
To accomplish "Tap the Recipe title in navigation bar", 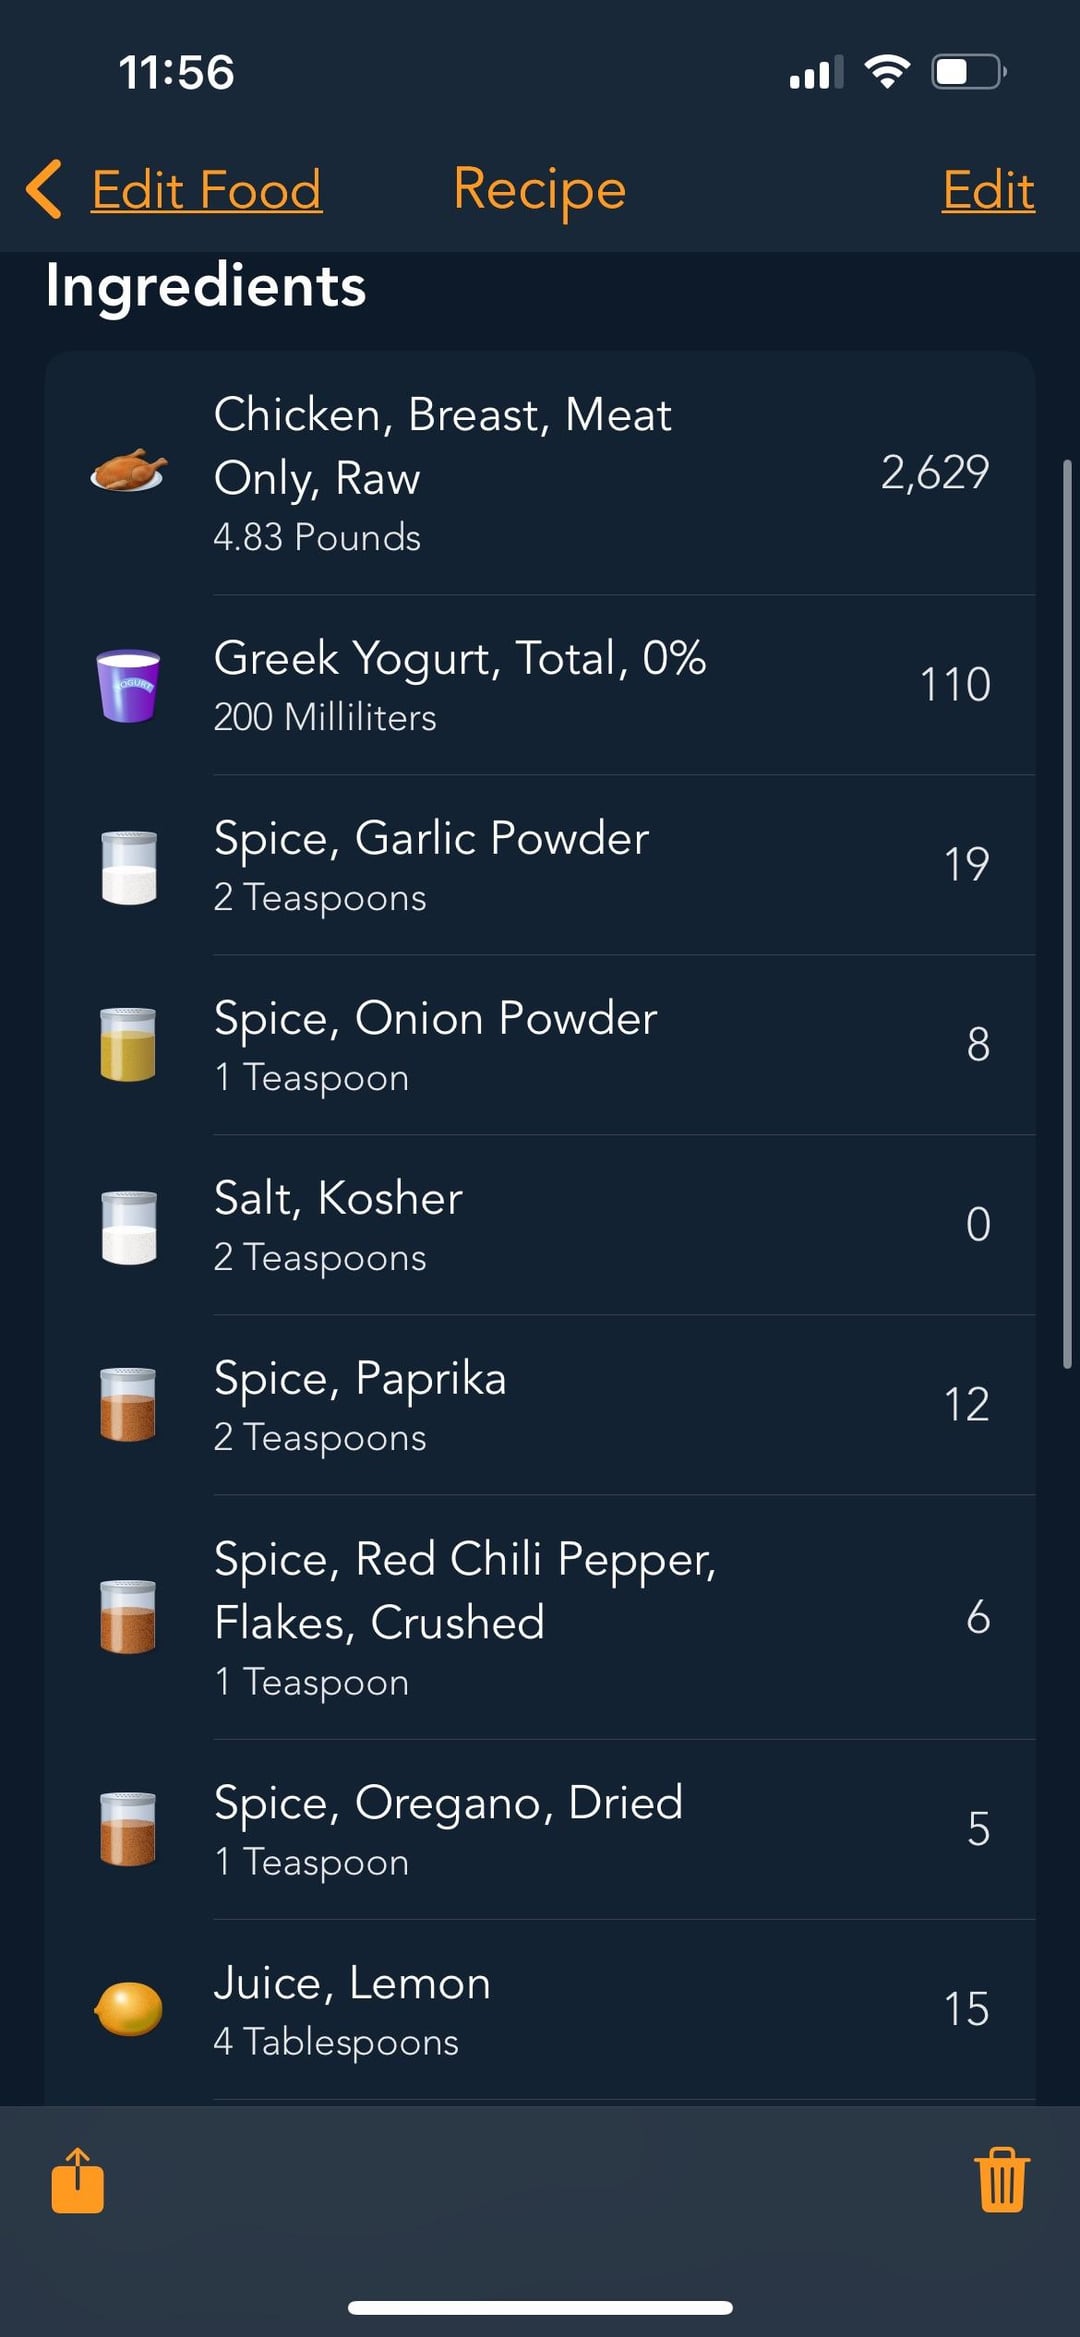I will 539,189.
